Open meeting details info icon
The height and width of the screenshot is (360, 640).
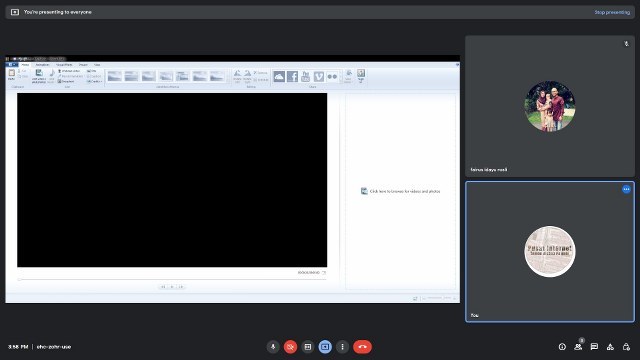point(562,347)
